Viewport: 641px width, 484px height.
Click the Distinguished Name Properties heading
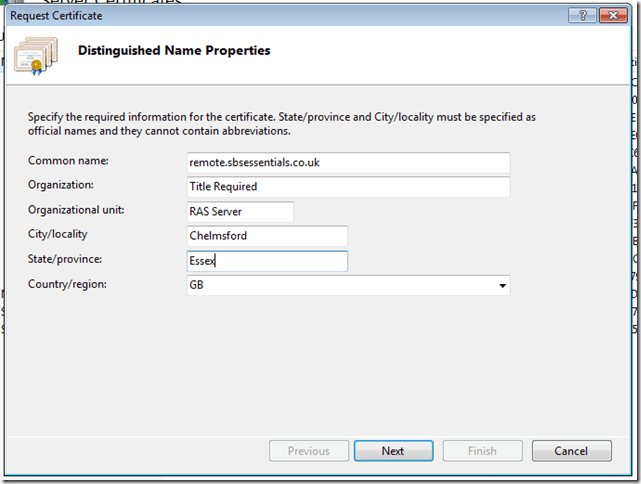point(174,50)
